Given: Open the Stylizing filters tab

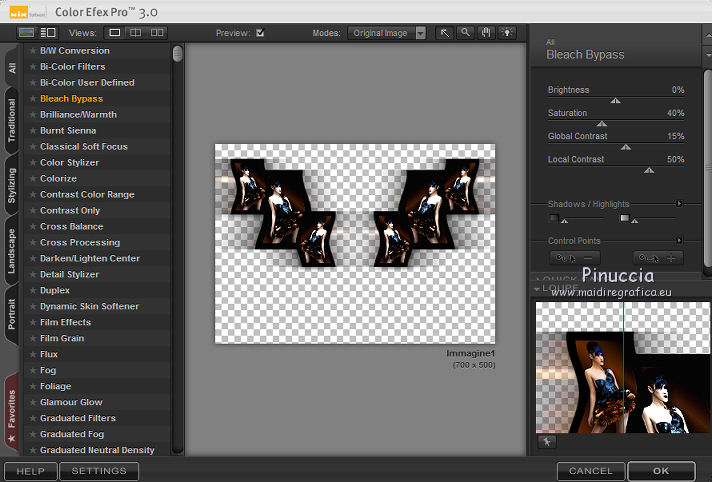Looking at the screenshot, I should [x=12, y=185].
